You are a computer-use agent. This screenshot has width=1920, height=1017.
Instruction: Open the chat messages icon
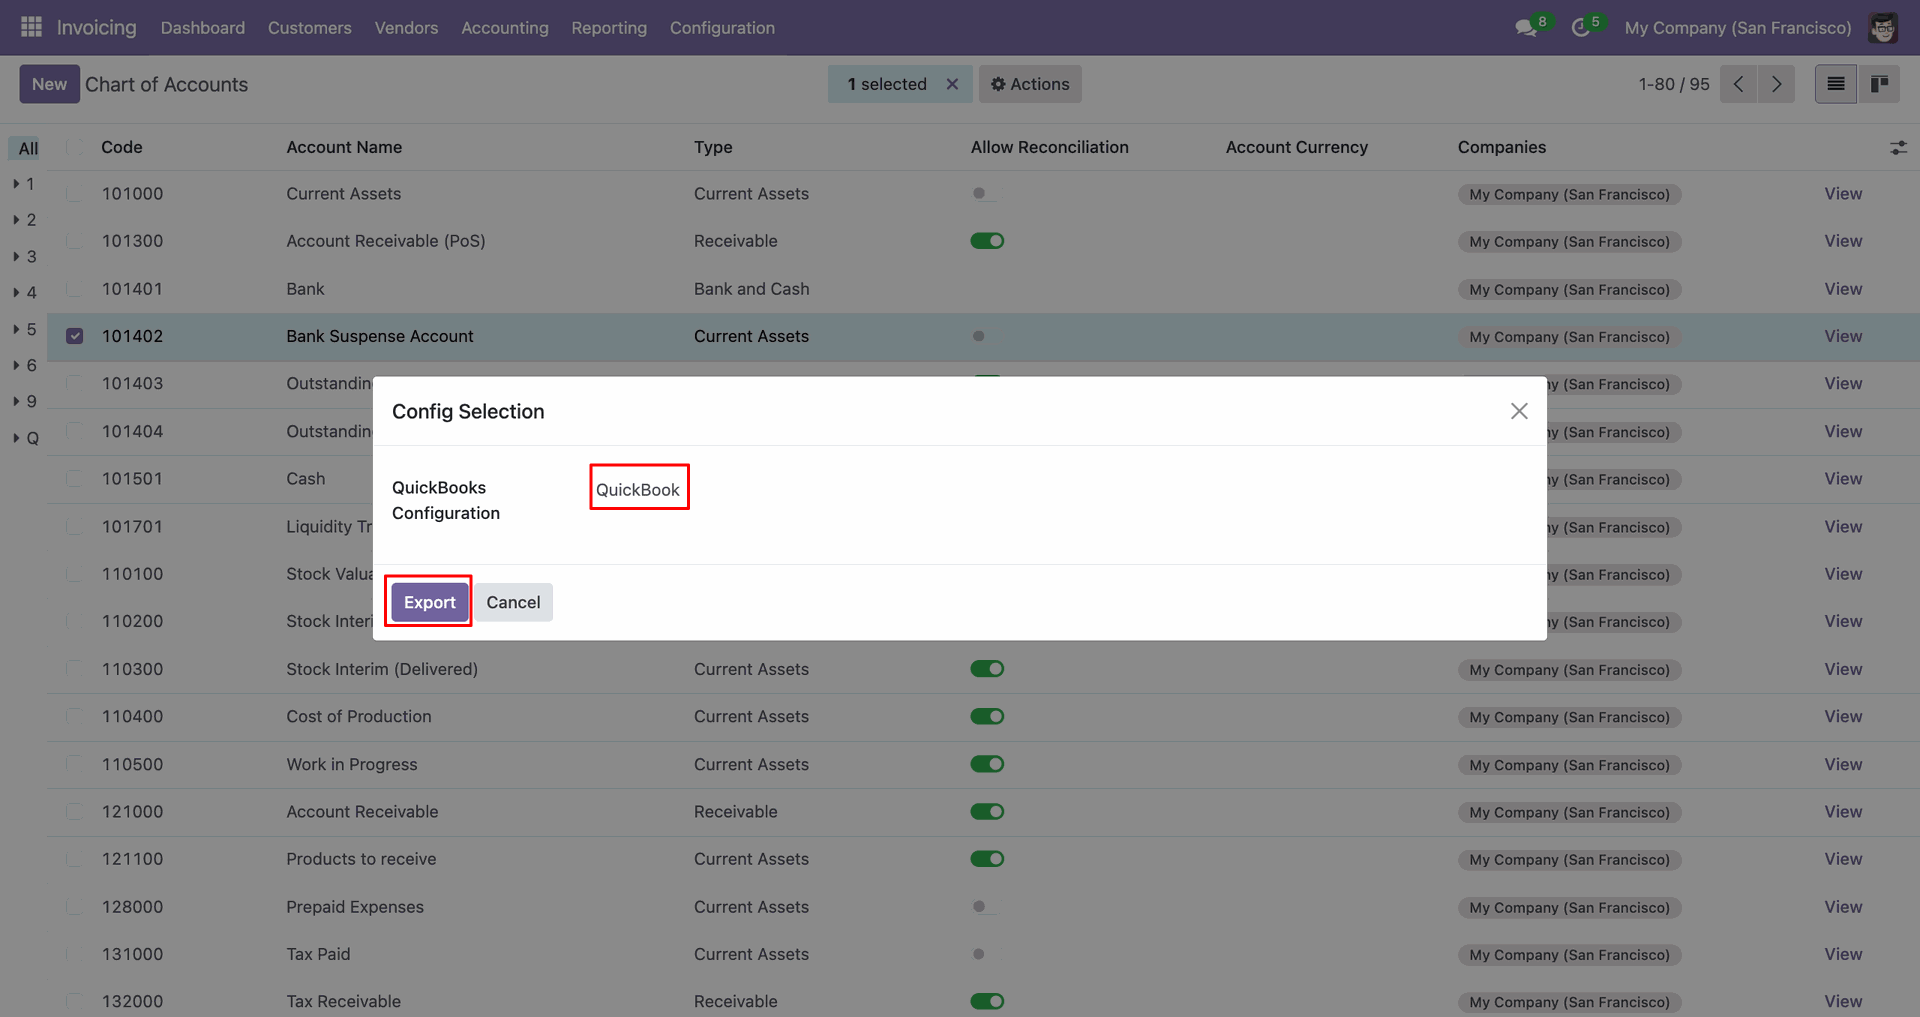coord(1526,28)
